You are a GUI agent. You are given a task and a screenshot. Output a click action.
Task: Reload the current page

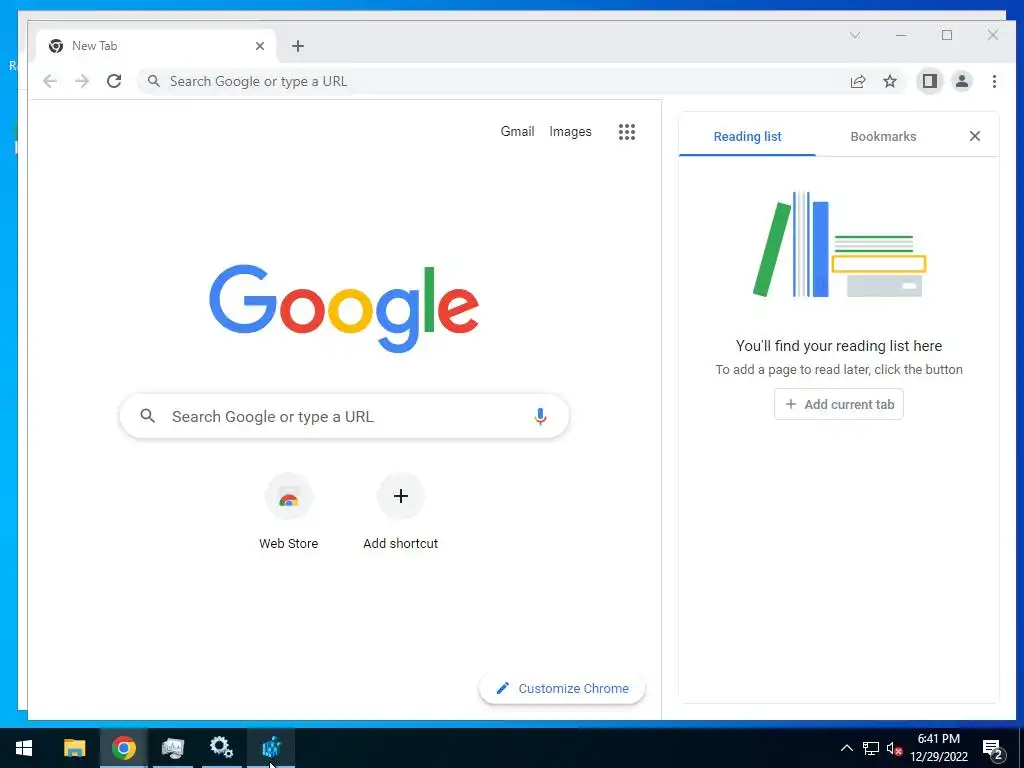pos(114,81)
